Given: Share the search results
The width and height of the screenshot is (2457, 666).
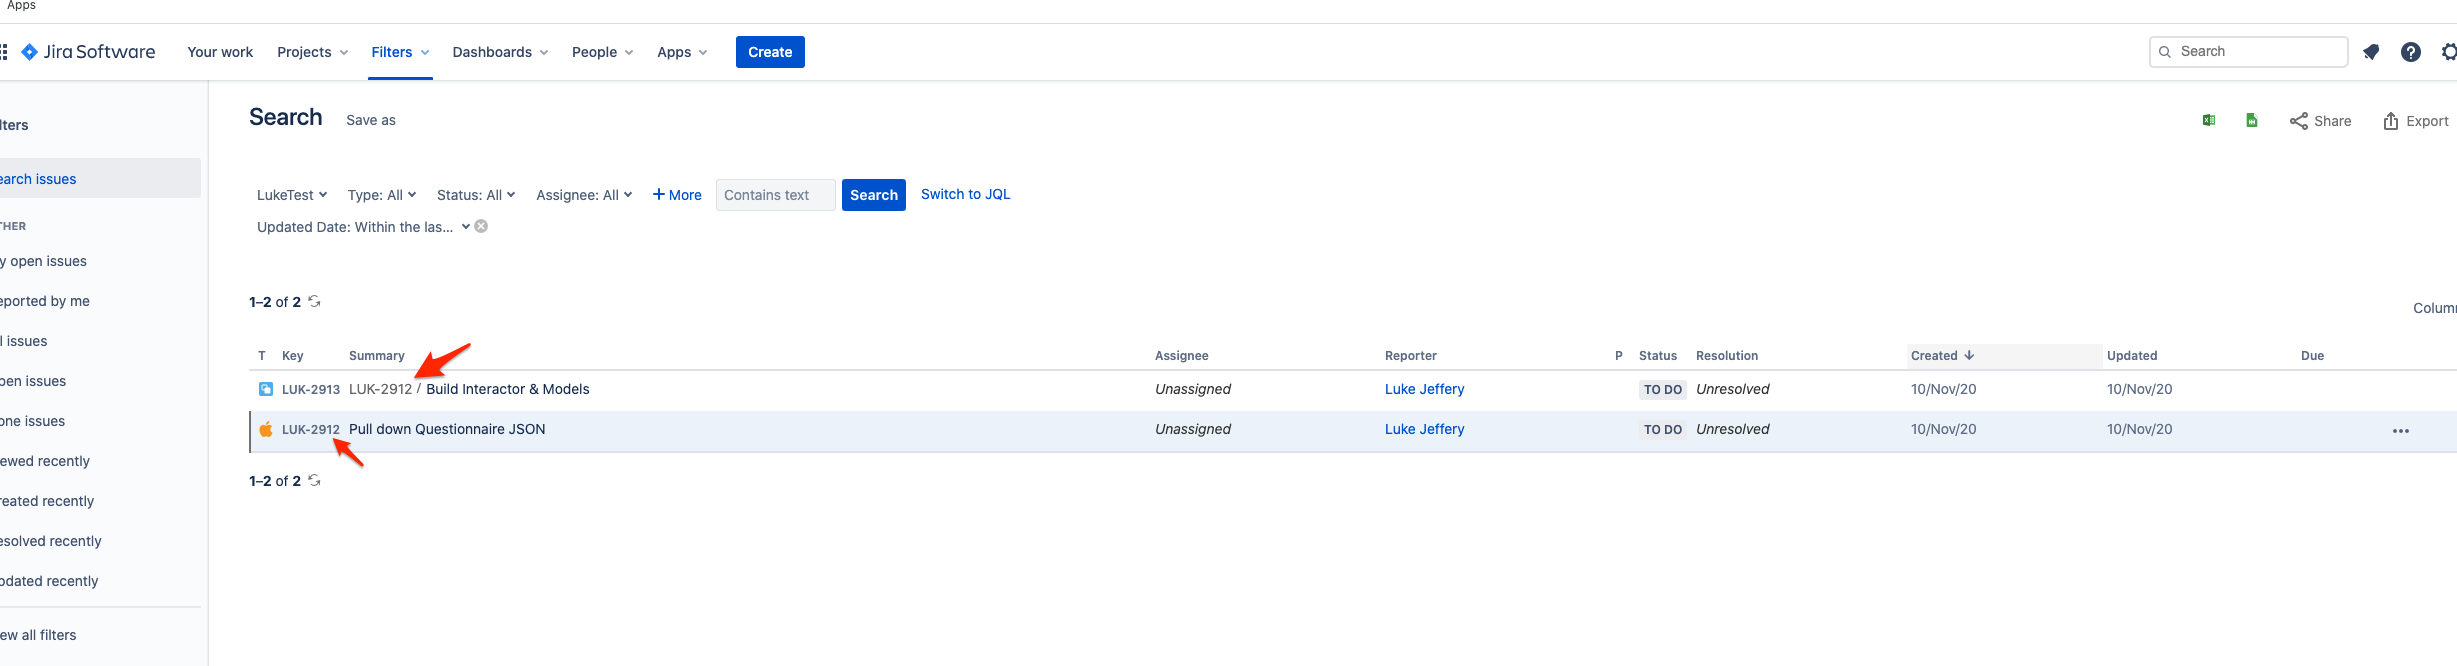Looking at the screenshot, I should [x=2320, y=121].
